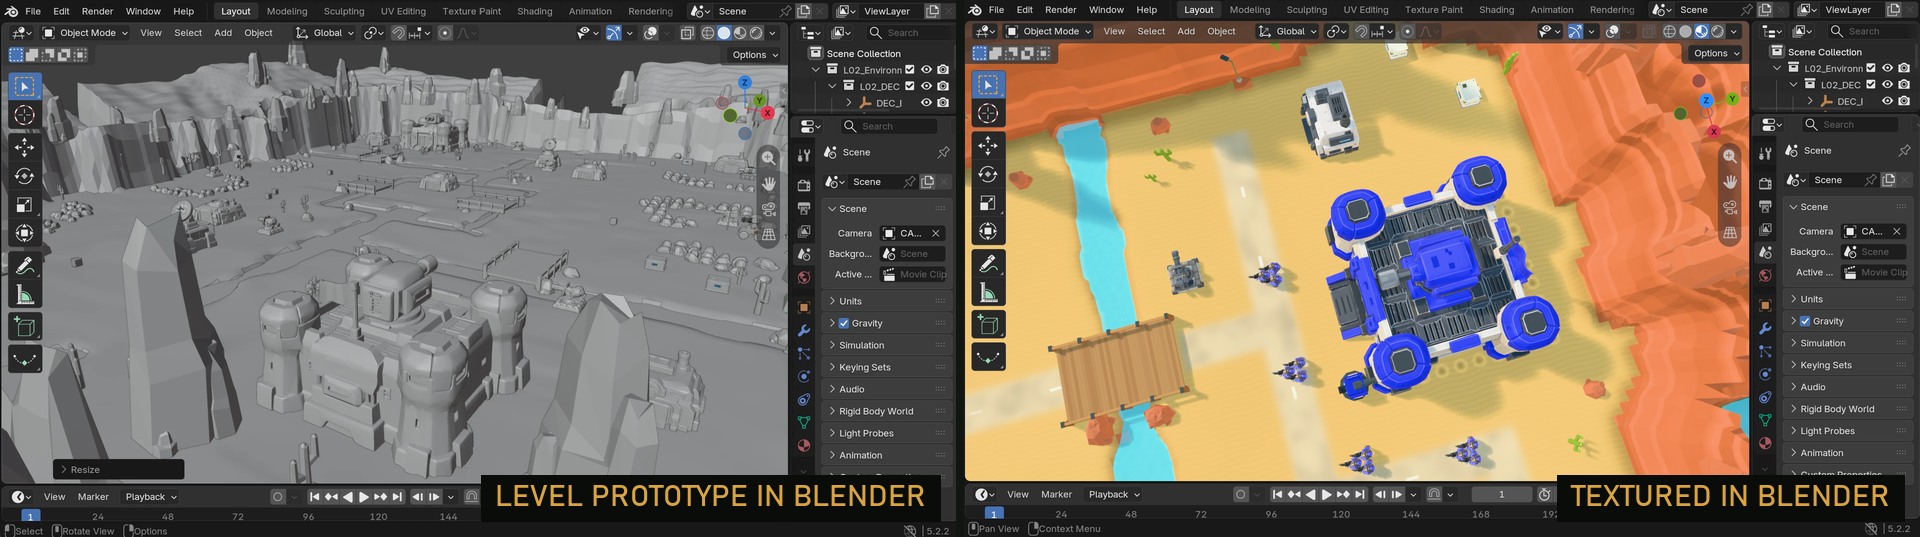Expand the Units panel in the prototype window
1920x537 pixels.
pyautogui.click(x=887, y=301)
